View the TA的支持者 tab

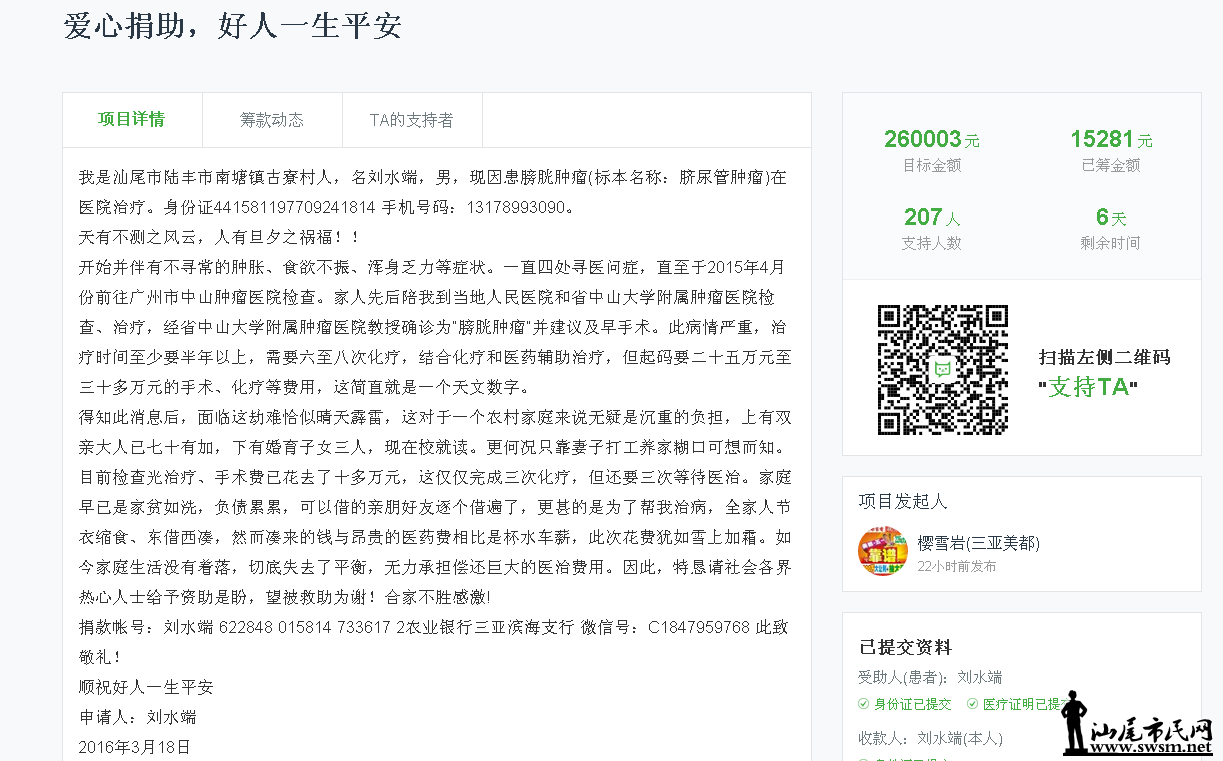point(411,120)
